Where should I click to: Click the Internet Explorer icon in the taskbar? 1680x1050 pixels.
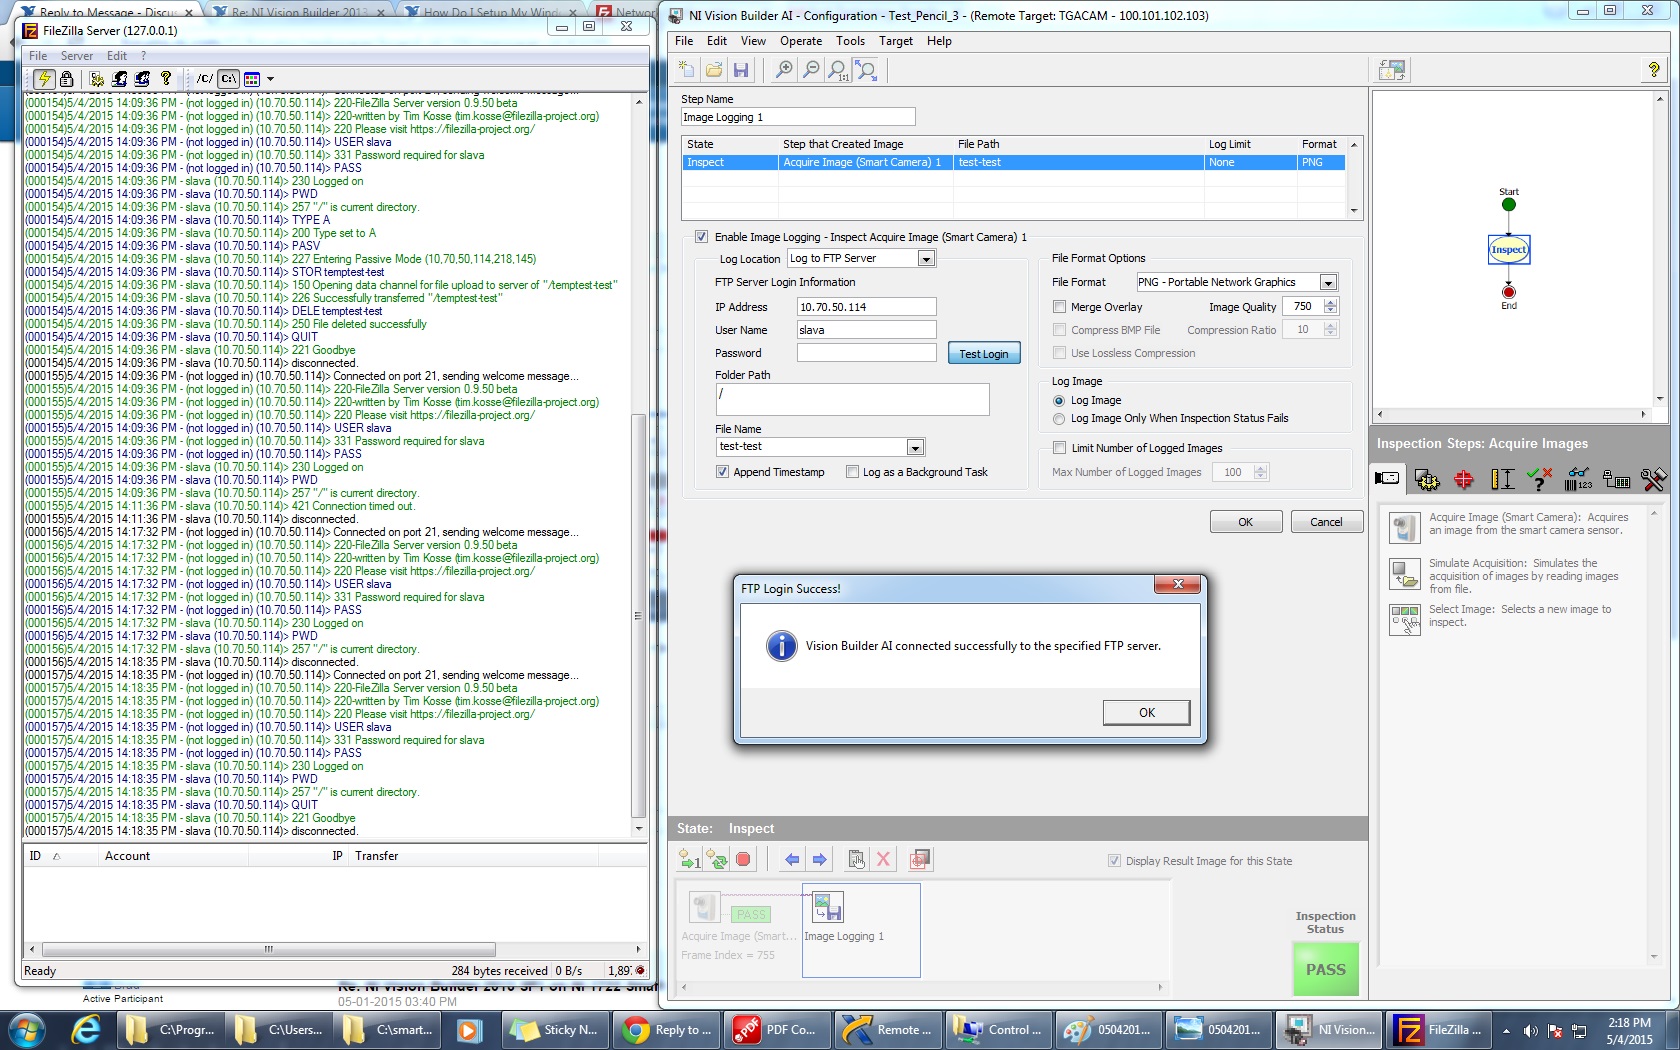coord(86,1029)
